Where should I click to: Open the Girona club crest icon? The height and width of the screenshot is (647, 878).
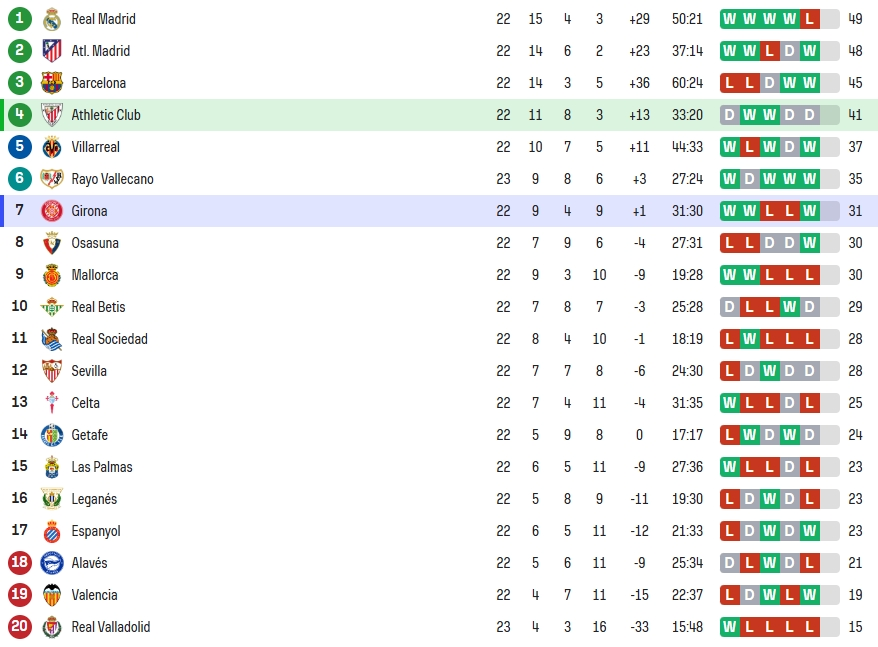click(x=52, y=211)
